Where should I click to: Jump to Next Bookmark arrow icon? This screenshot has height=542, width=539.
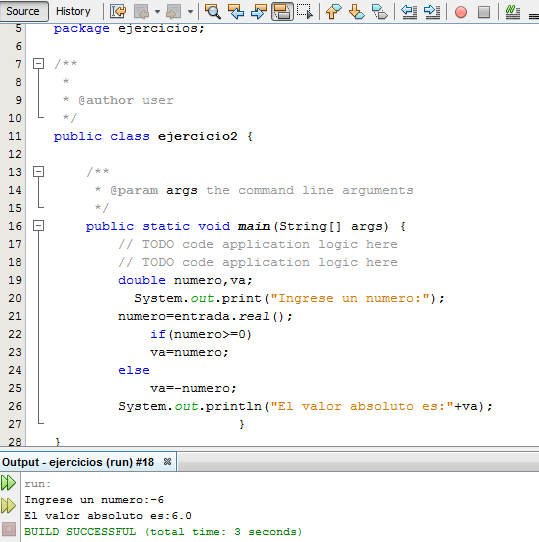click(x=356, y=11)
